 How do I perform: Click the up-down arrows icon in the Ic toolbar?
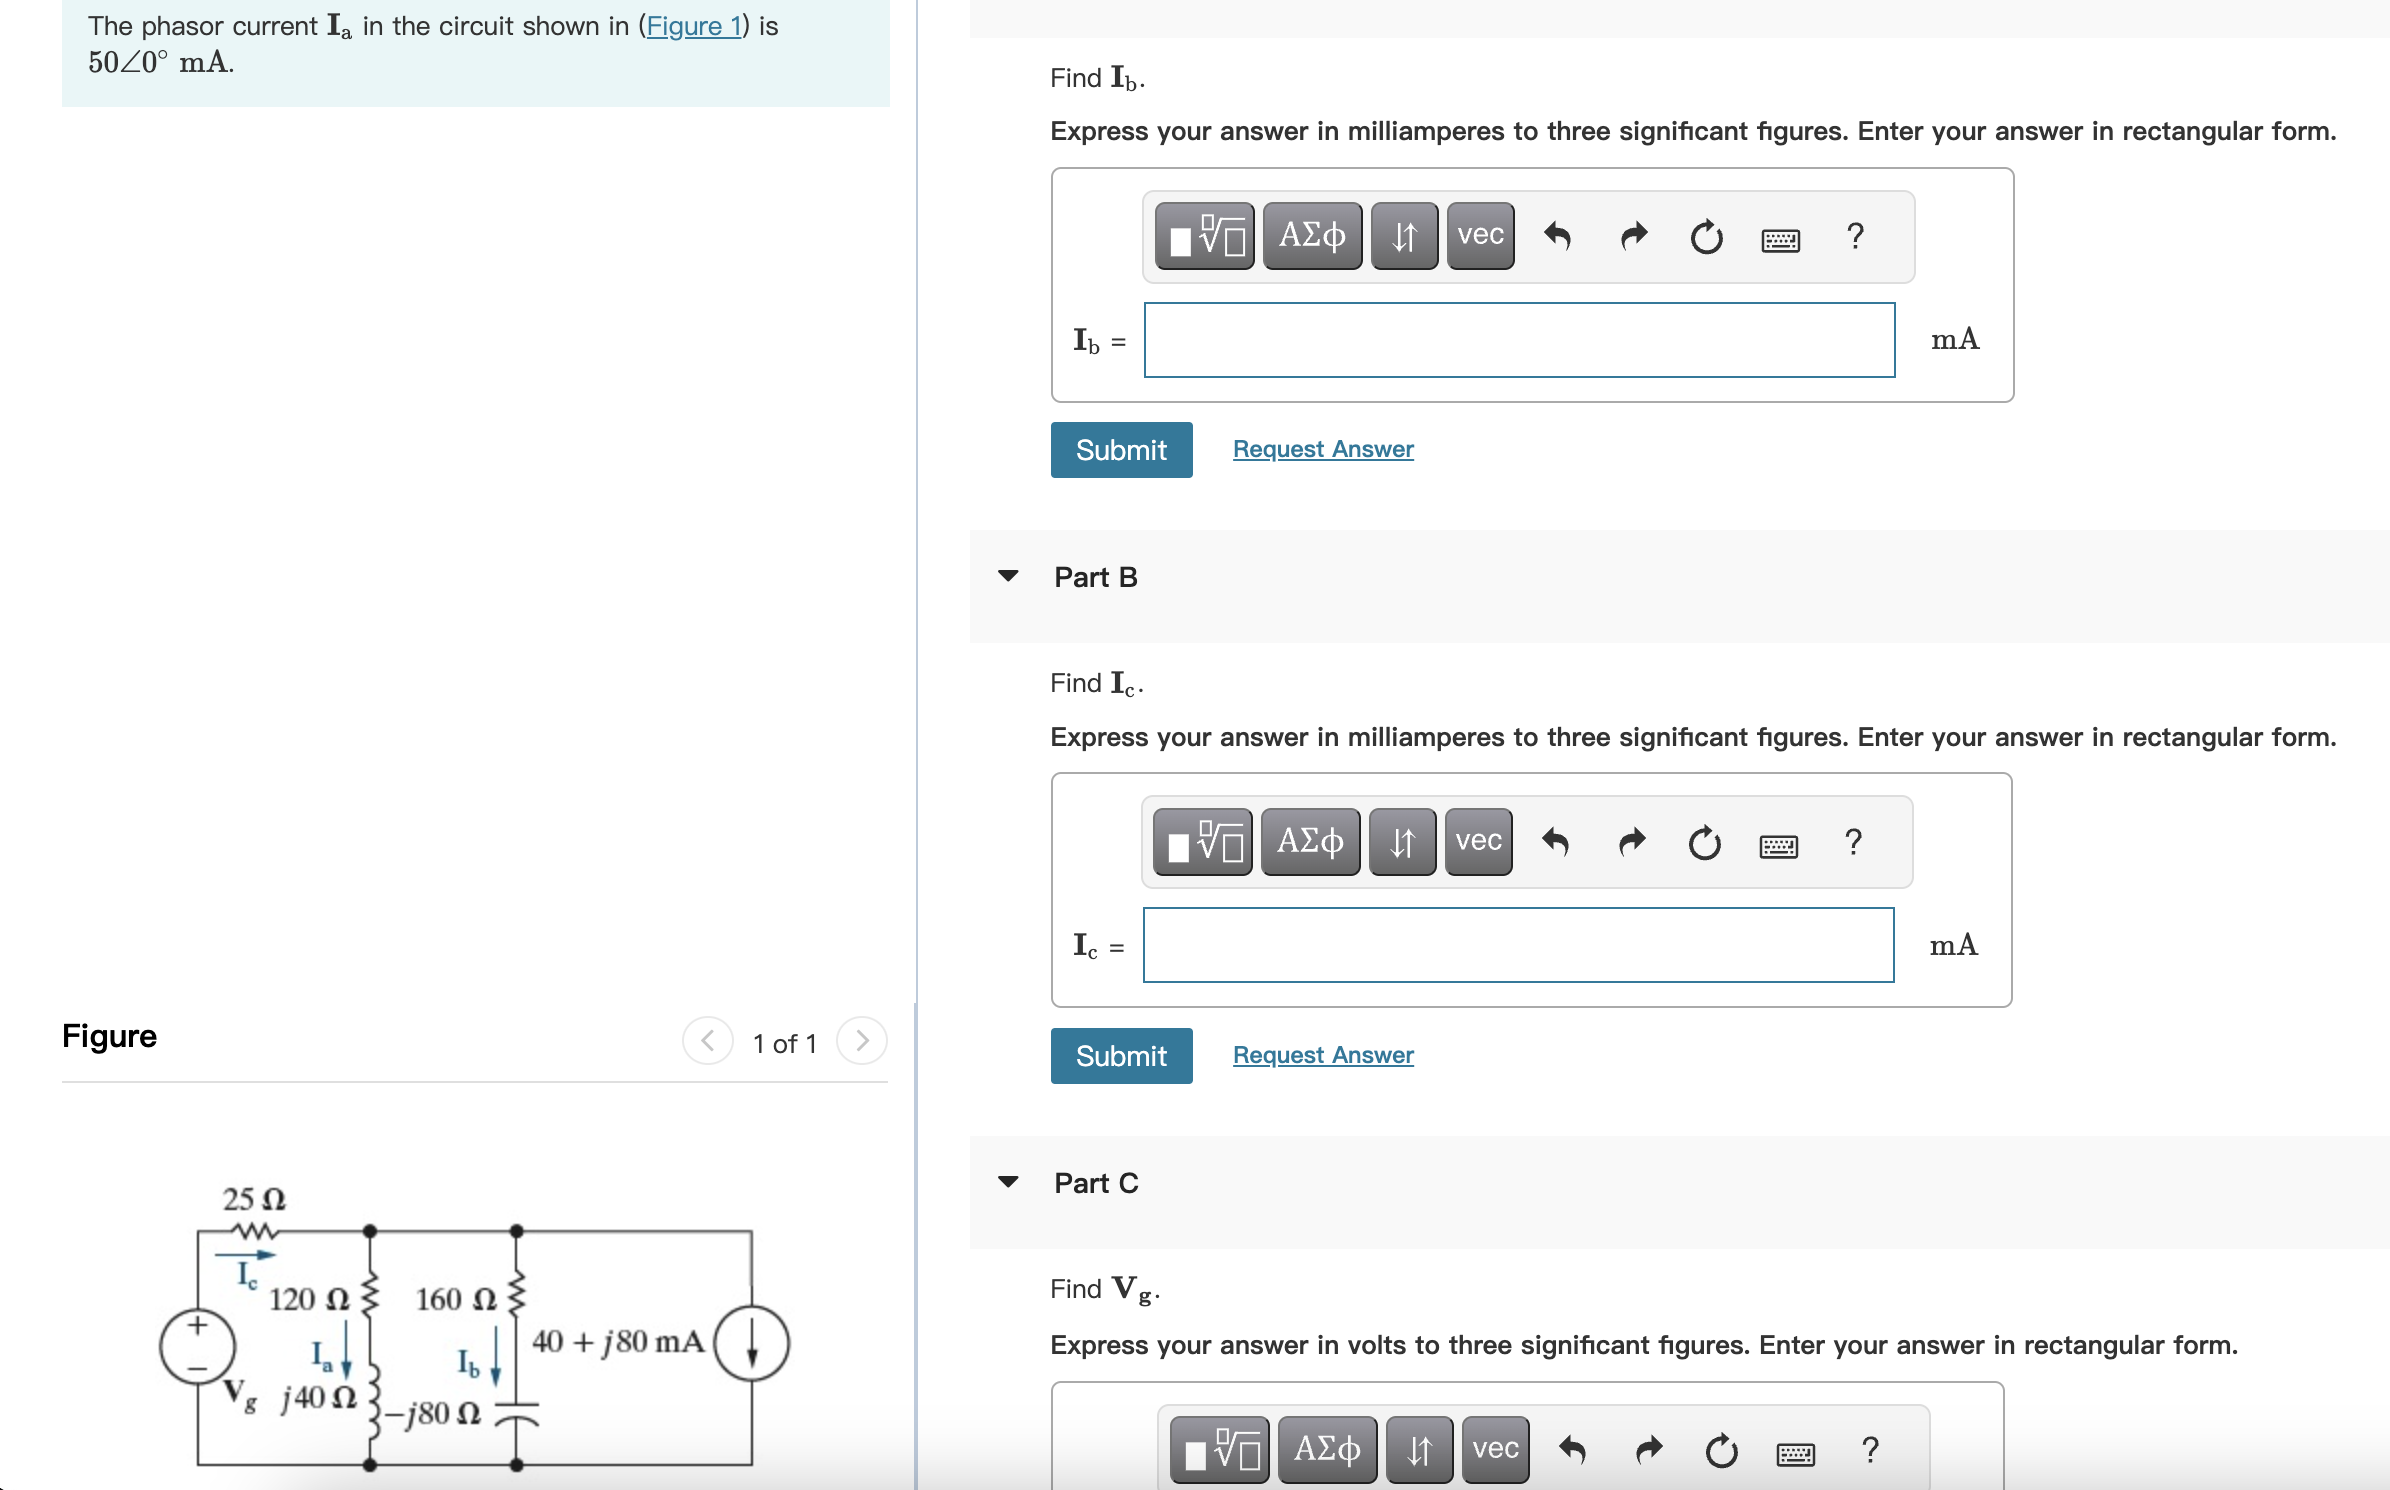[x=1401, y=842]
